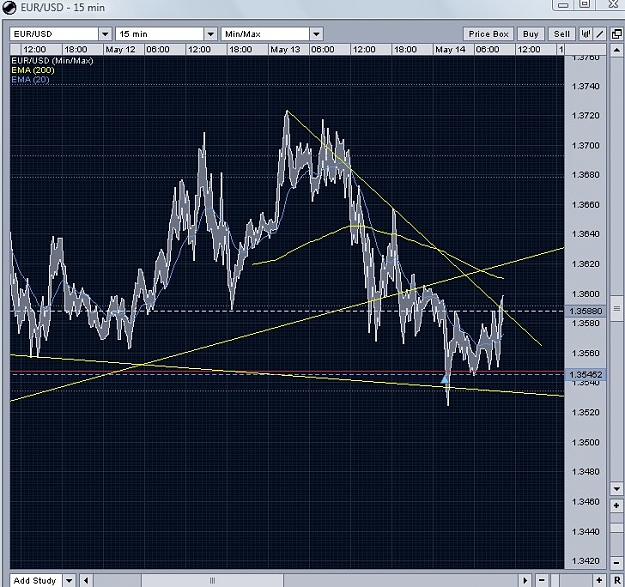The height and width of the screenshot is (587, 625).
Task: Click the May 13 date label
Action: coord(285,49)
